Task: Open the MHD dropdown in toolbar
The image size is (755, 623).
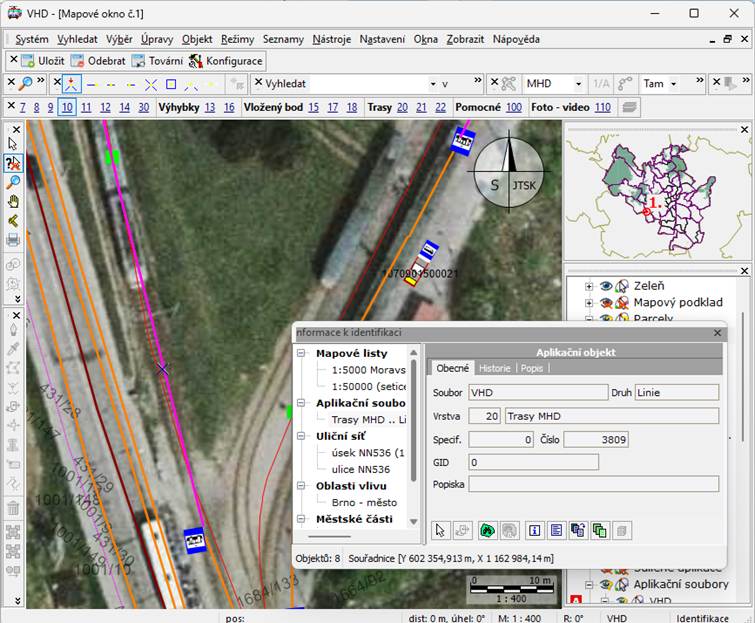Action: 578,84
